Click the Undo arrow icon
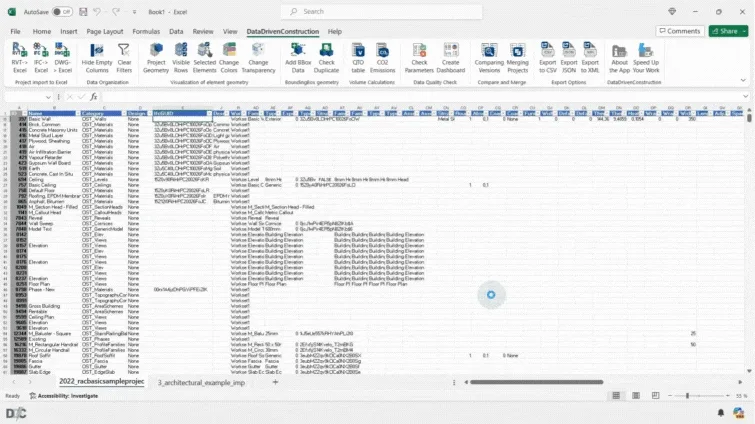The width and height of the screenshot is (755, 424). point(97,12)
